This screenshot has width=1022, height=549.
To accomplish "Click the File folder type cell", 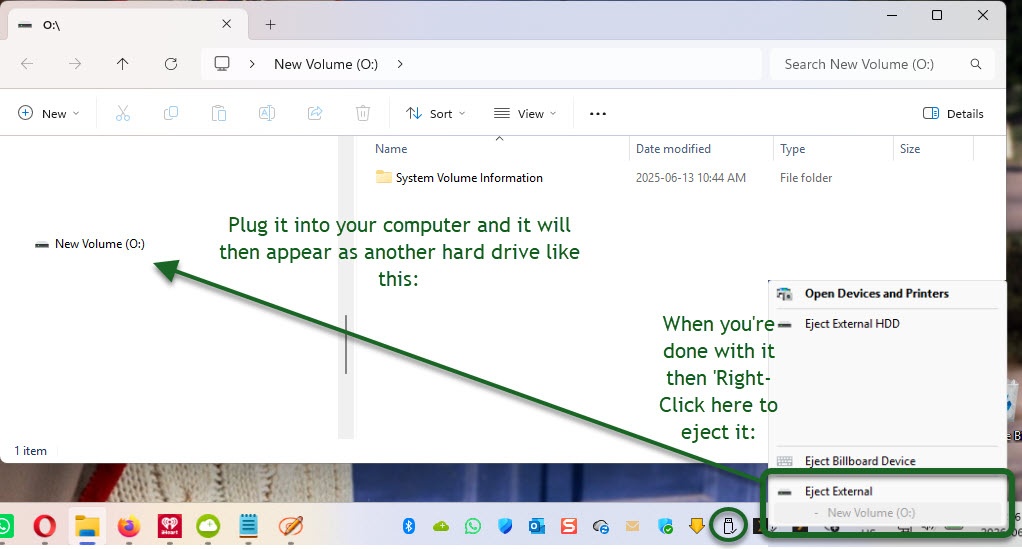I will coord(806,177).
